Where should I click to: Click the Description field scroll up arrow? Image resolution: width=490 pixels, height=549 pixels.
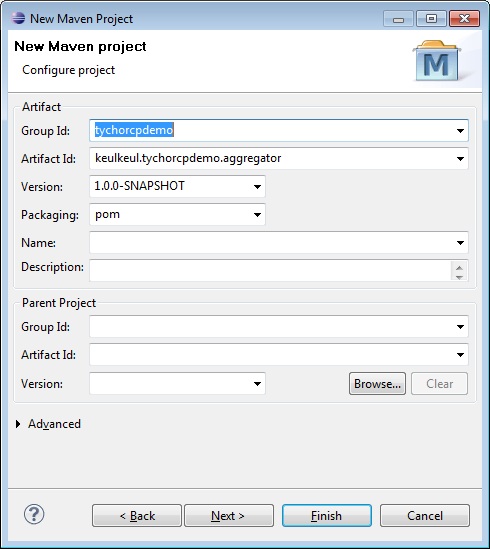click(x=459, y=267)
